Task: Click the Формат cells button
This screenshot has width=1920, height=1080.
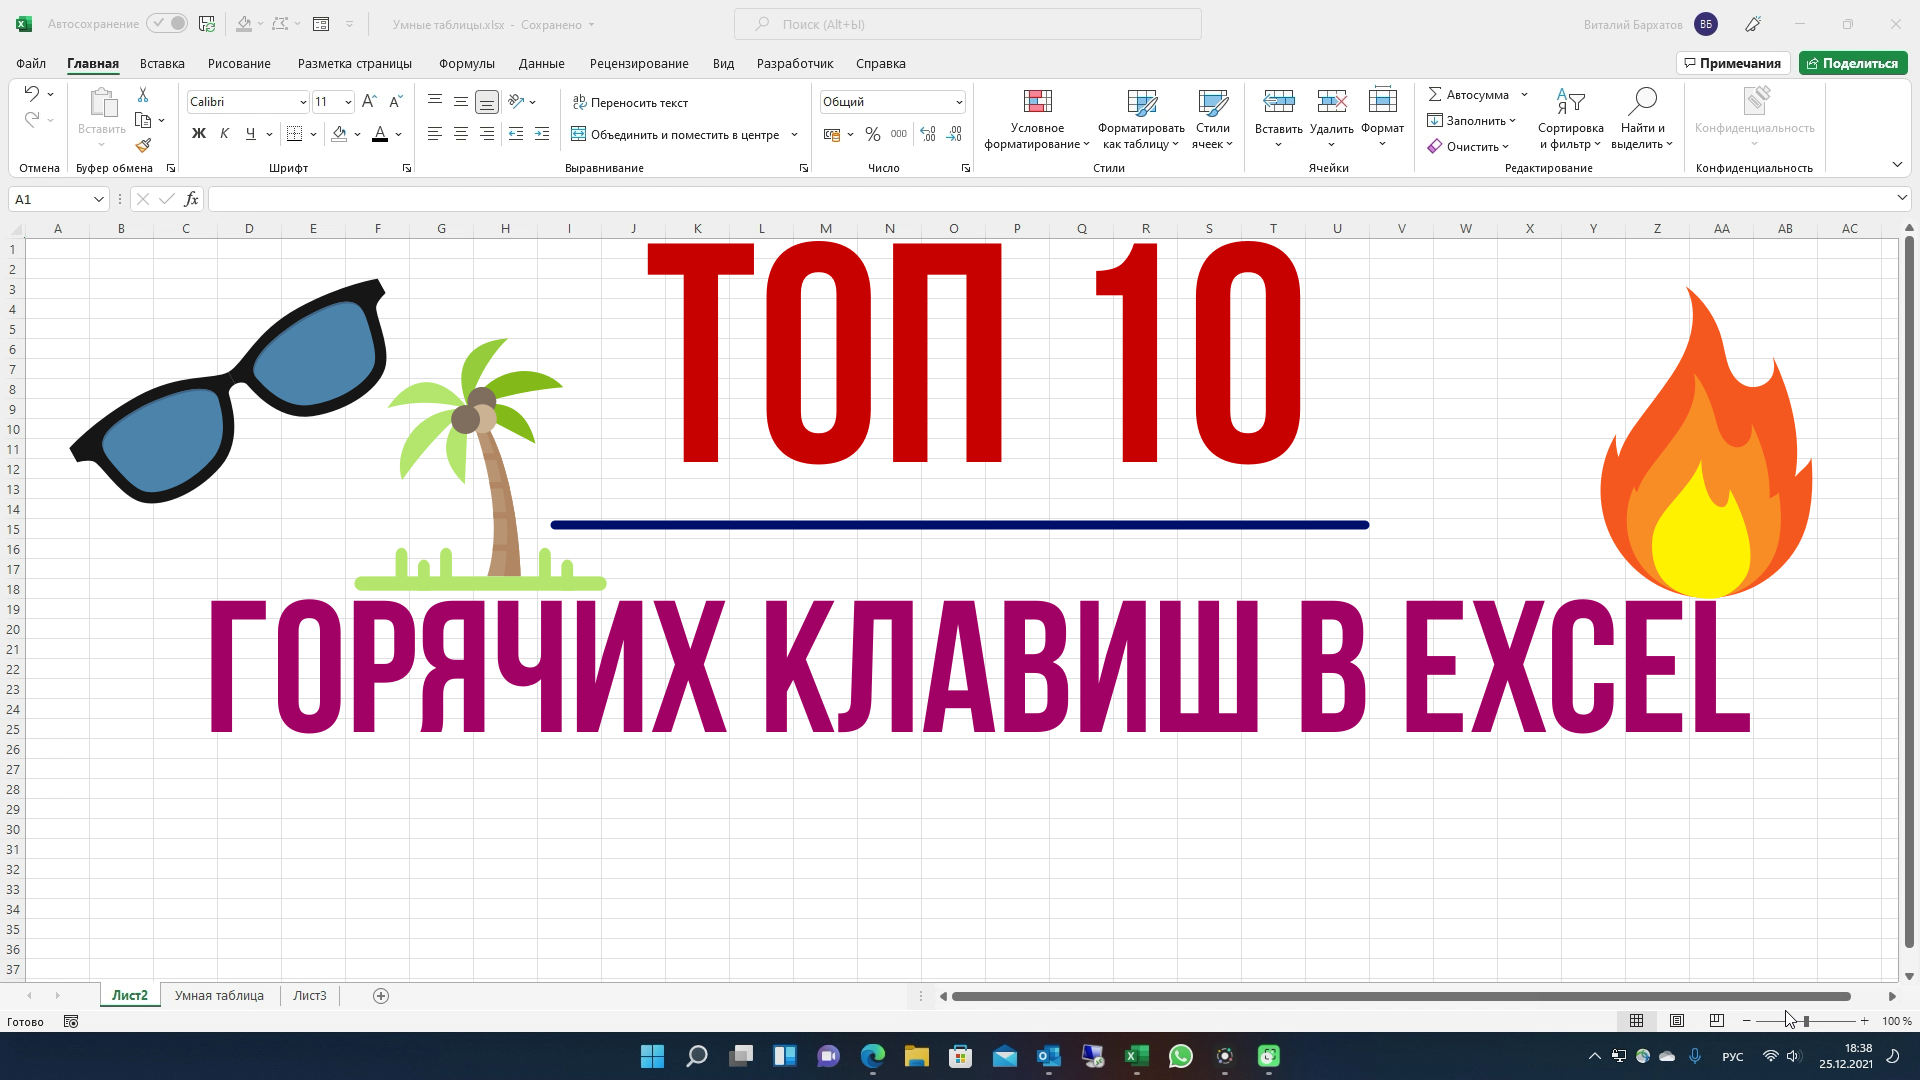Action: pyautogui.click(x=1382, y=120)
